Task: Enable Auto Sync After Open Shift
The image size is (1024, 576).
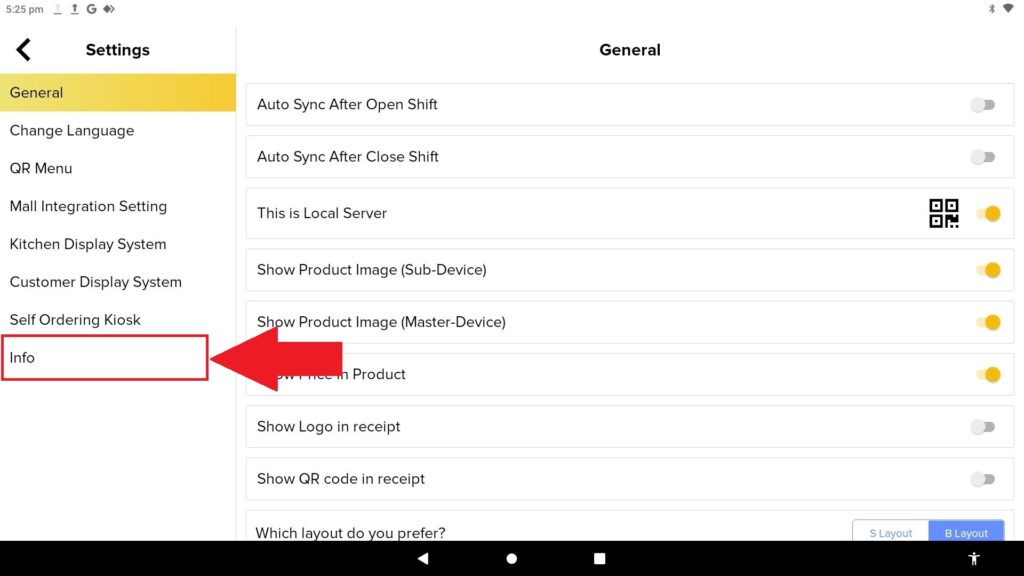Action: pyautogui.click(x=983, y=104)
